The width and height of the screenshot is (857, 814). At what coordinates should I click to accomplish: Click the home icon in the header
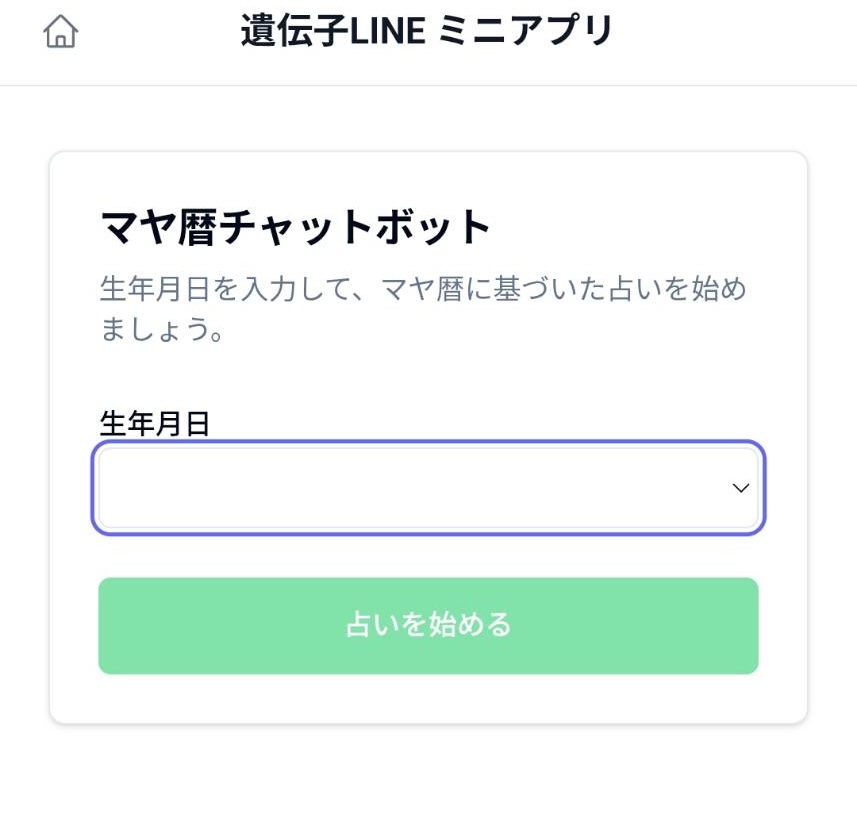pyautogui.click(x=61, y=33)
